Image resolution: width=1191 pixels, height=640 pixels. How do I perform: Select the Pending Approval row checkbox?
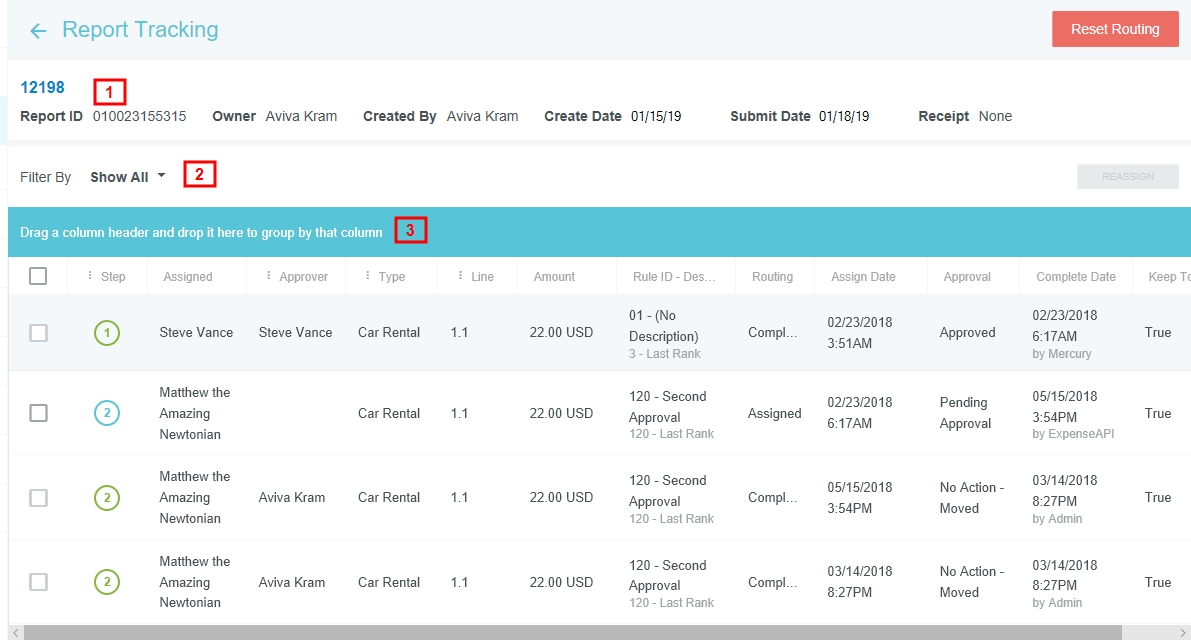pos(38,413)
